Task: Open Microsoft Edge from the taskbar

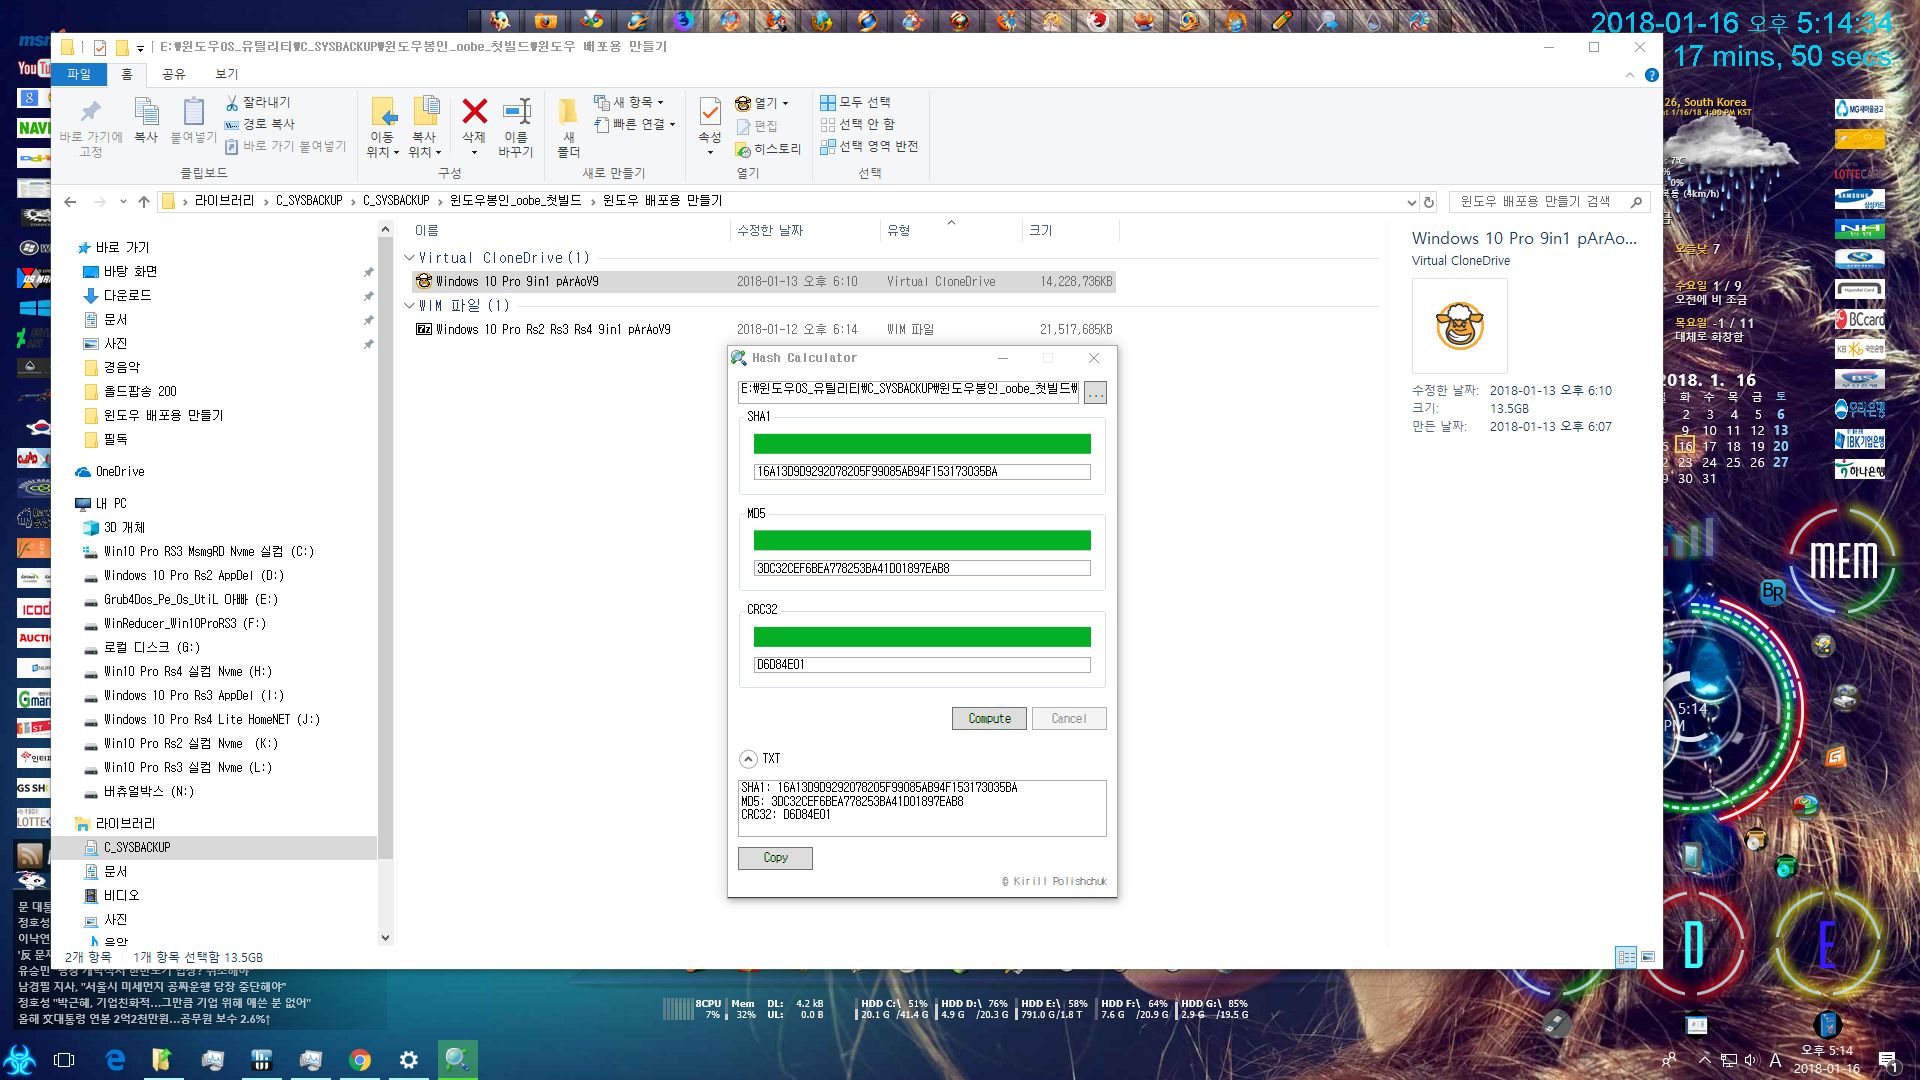Action: (115, 1060)
